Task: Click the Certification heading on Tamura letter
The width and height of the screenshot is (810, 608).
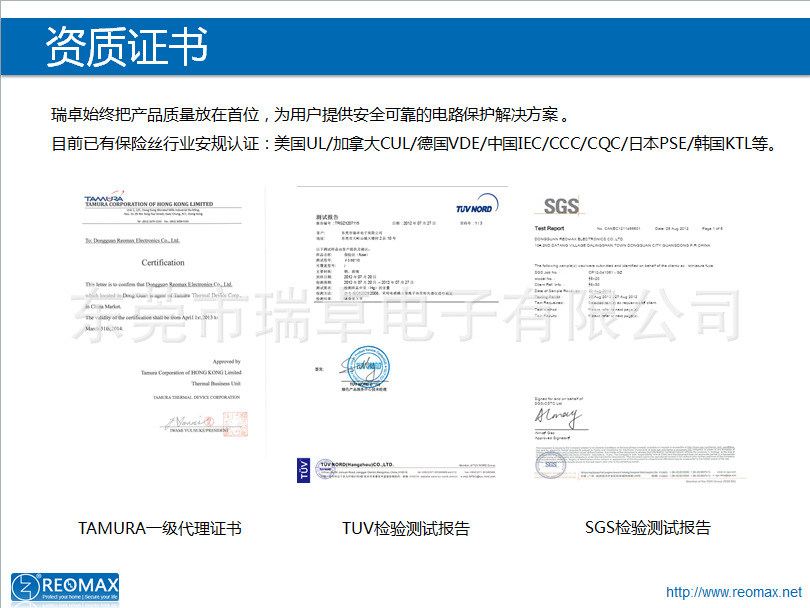Action: pos(162,263)
